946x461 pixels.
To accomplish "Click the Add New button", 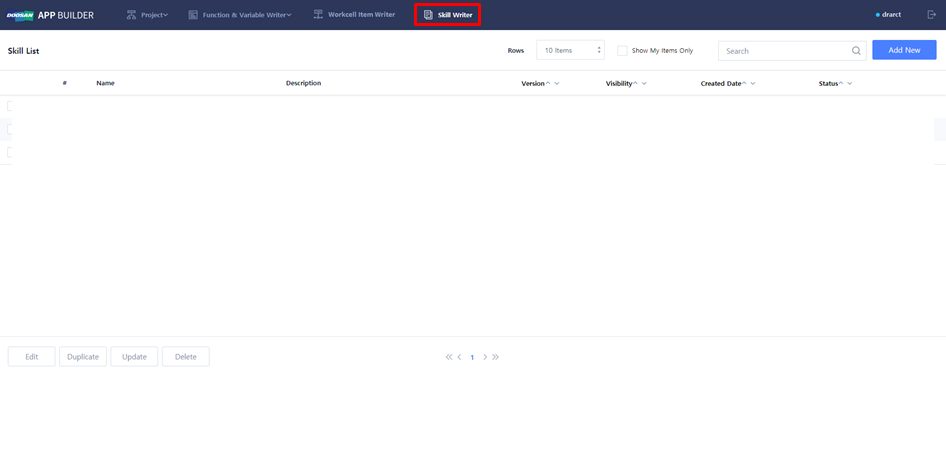I will point(904,50).
